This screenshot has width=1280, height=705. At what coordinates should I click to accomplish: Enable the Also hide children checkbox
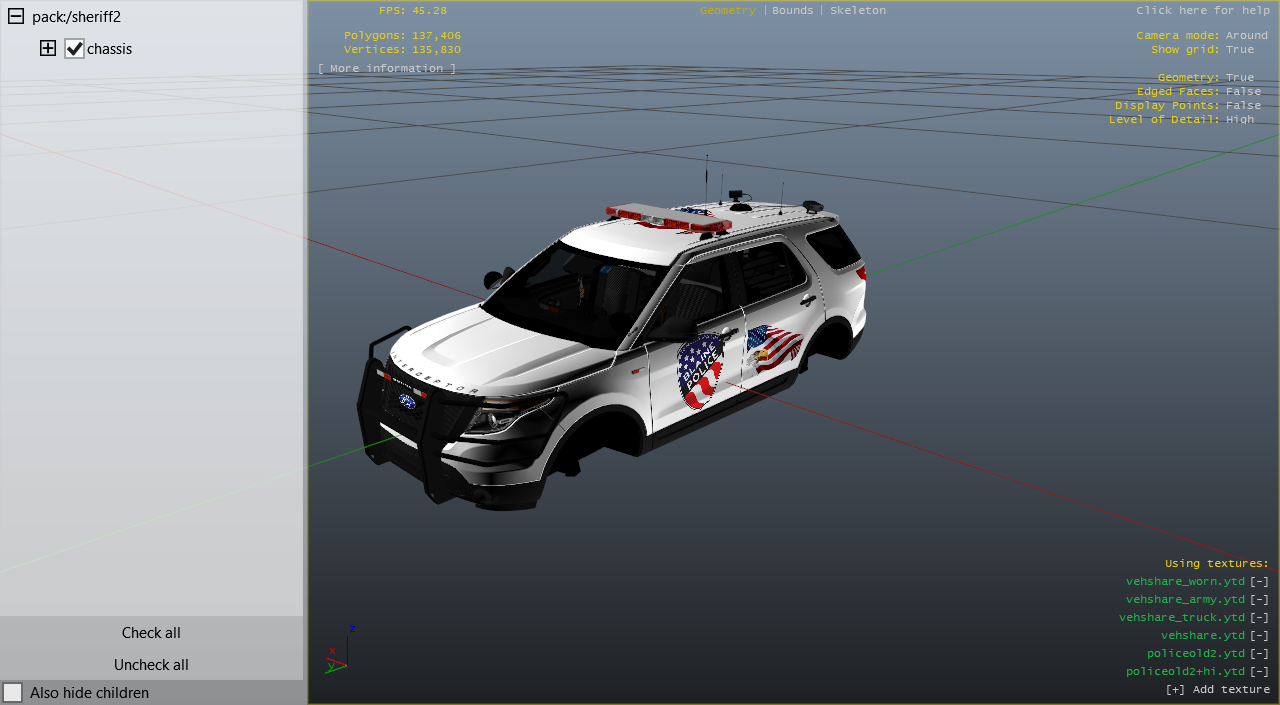[x=13, y=692]
